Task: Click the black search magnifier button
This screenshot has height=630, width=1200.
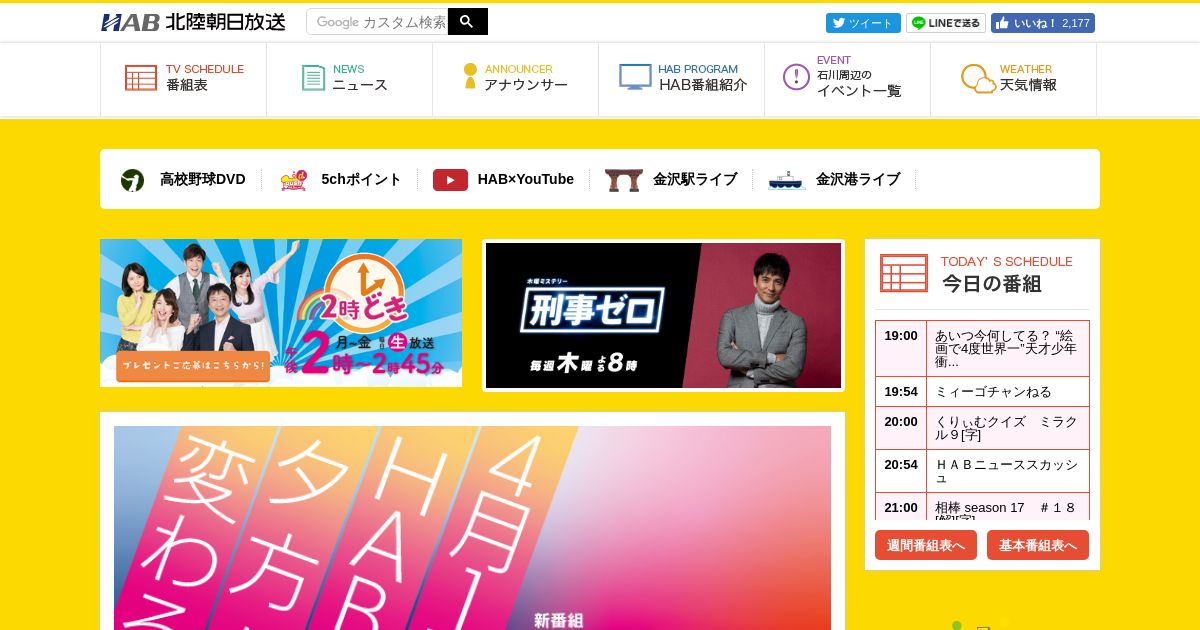Action: click(468, 21)
